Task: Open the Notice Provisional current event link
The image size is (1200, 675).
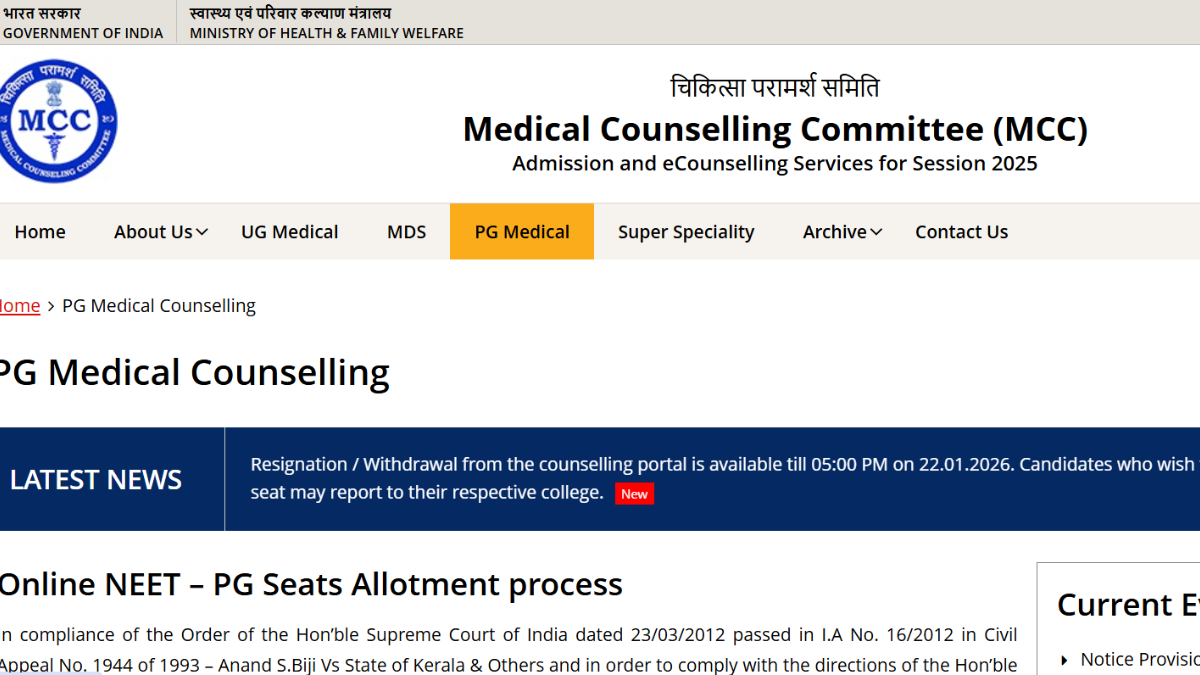Action: coord(1140,660)
